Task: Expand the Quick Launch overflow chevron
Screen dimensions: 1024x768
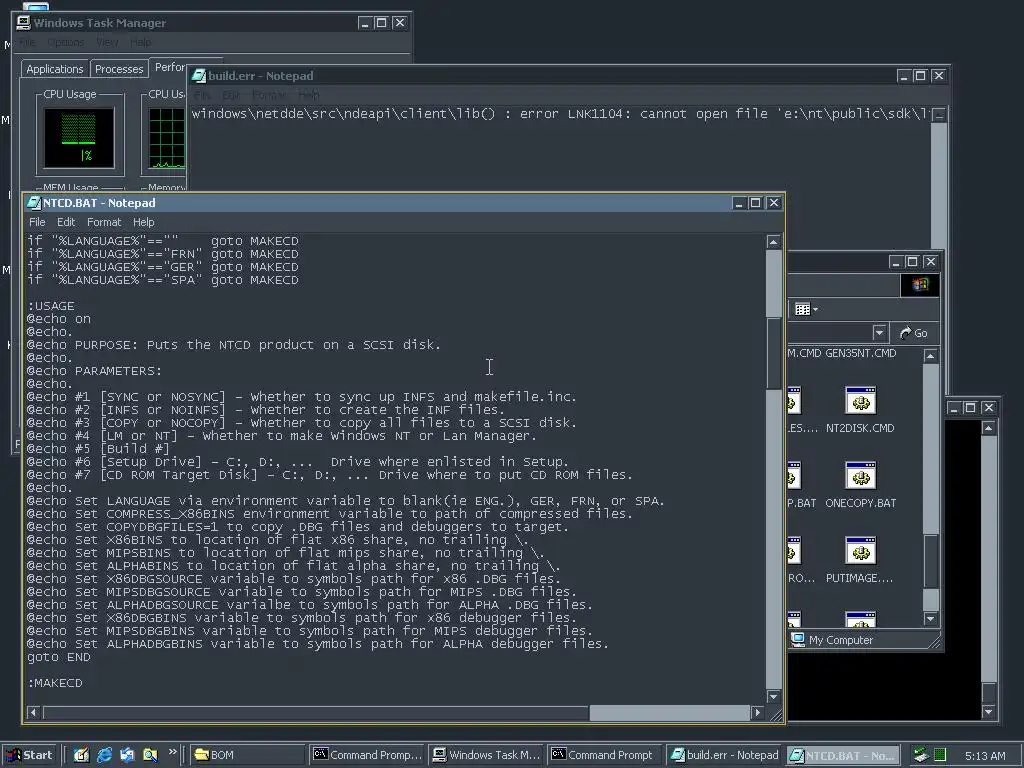Action: (x=172, y=752)
